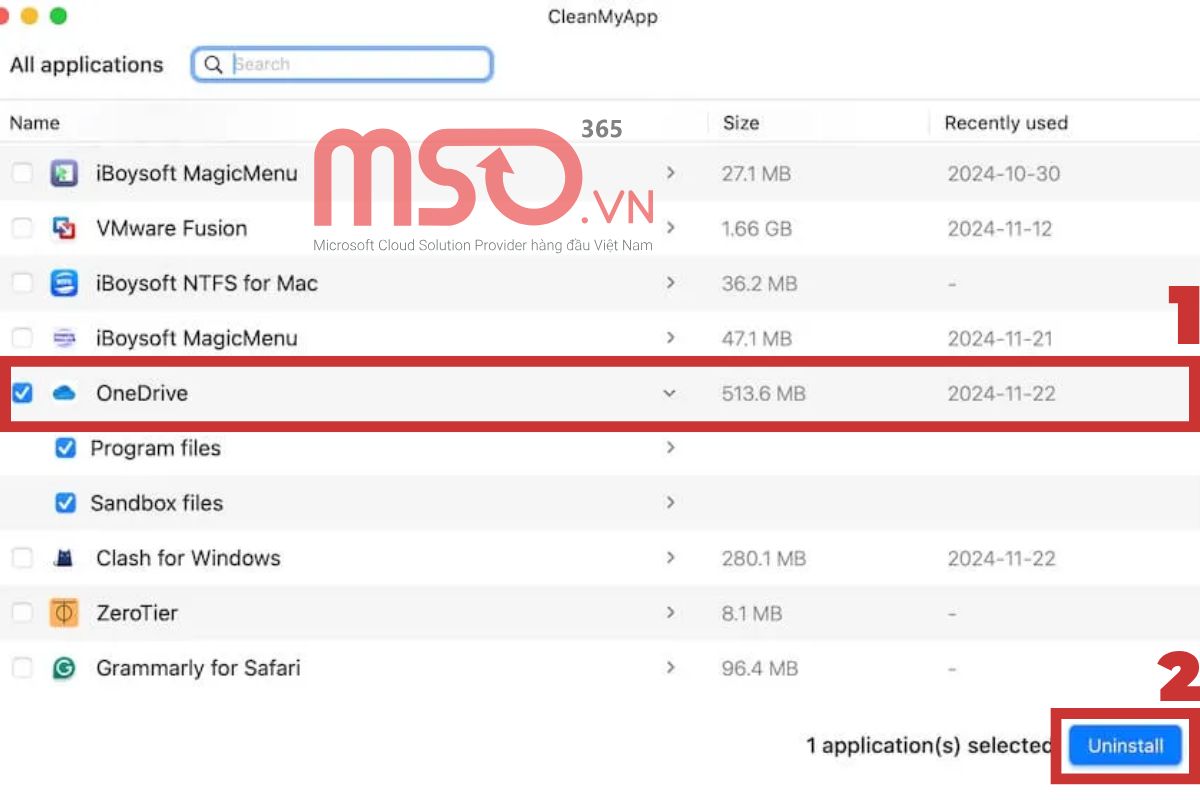Expand the Sandbox files chevron
The width and height of the screenshot is (1200, 800).
(x=670, y=502)
